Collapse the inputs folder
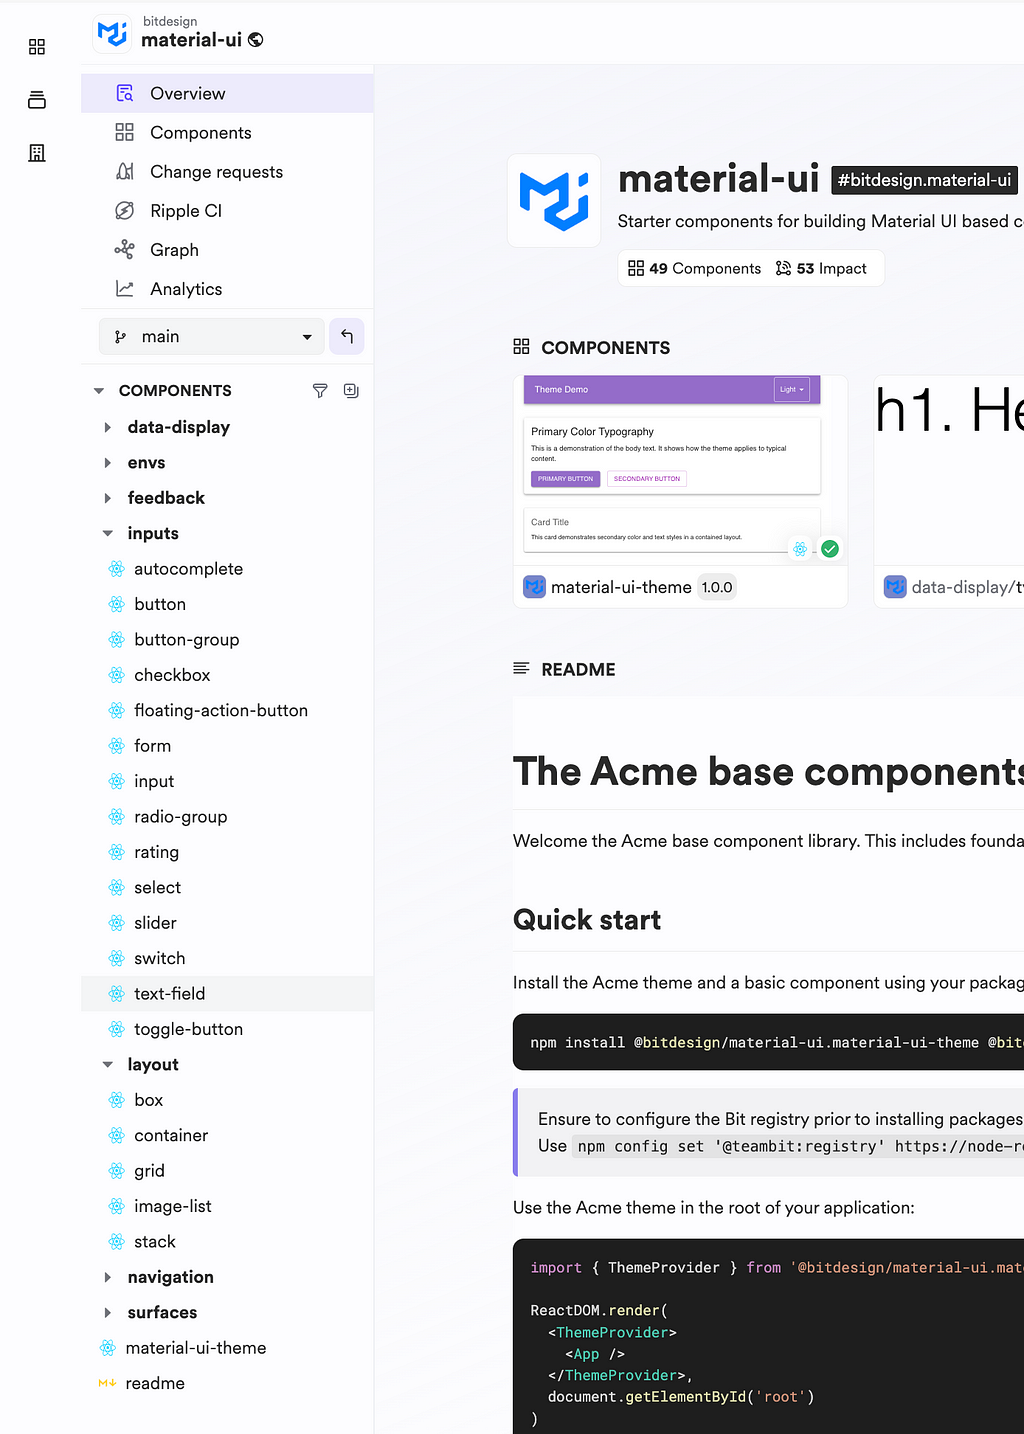This screenshot has width=1024, height=1434. (108, 534)
